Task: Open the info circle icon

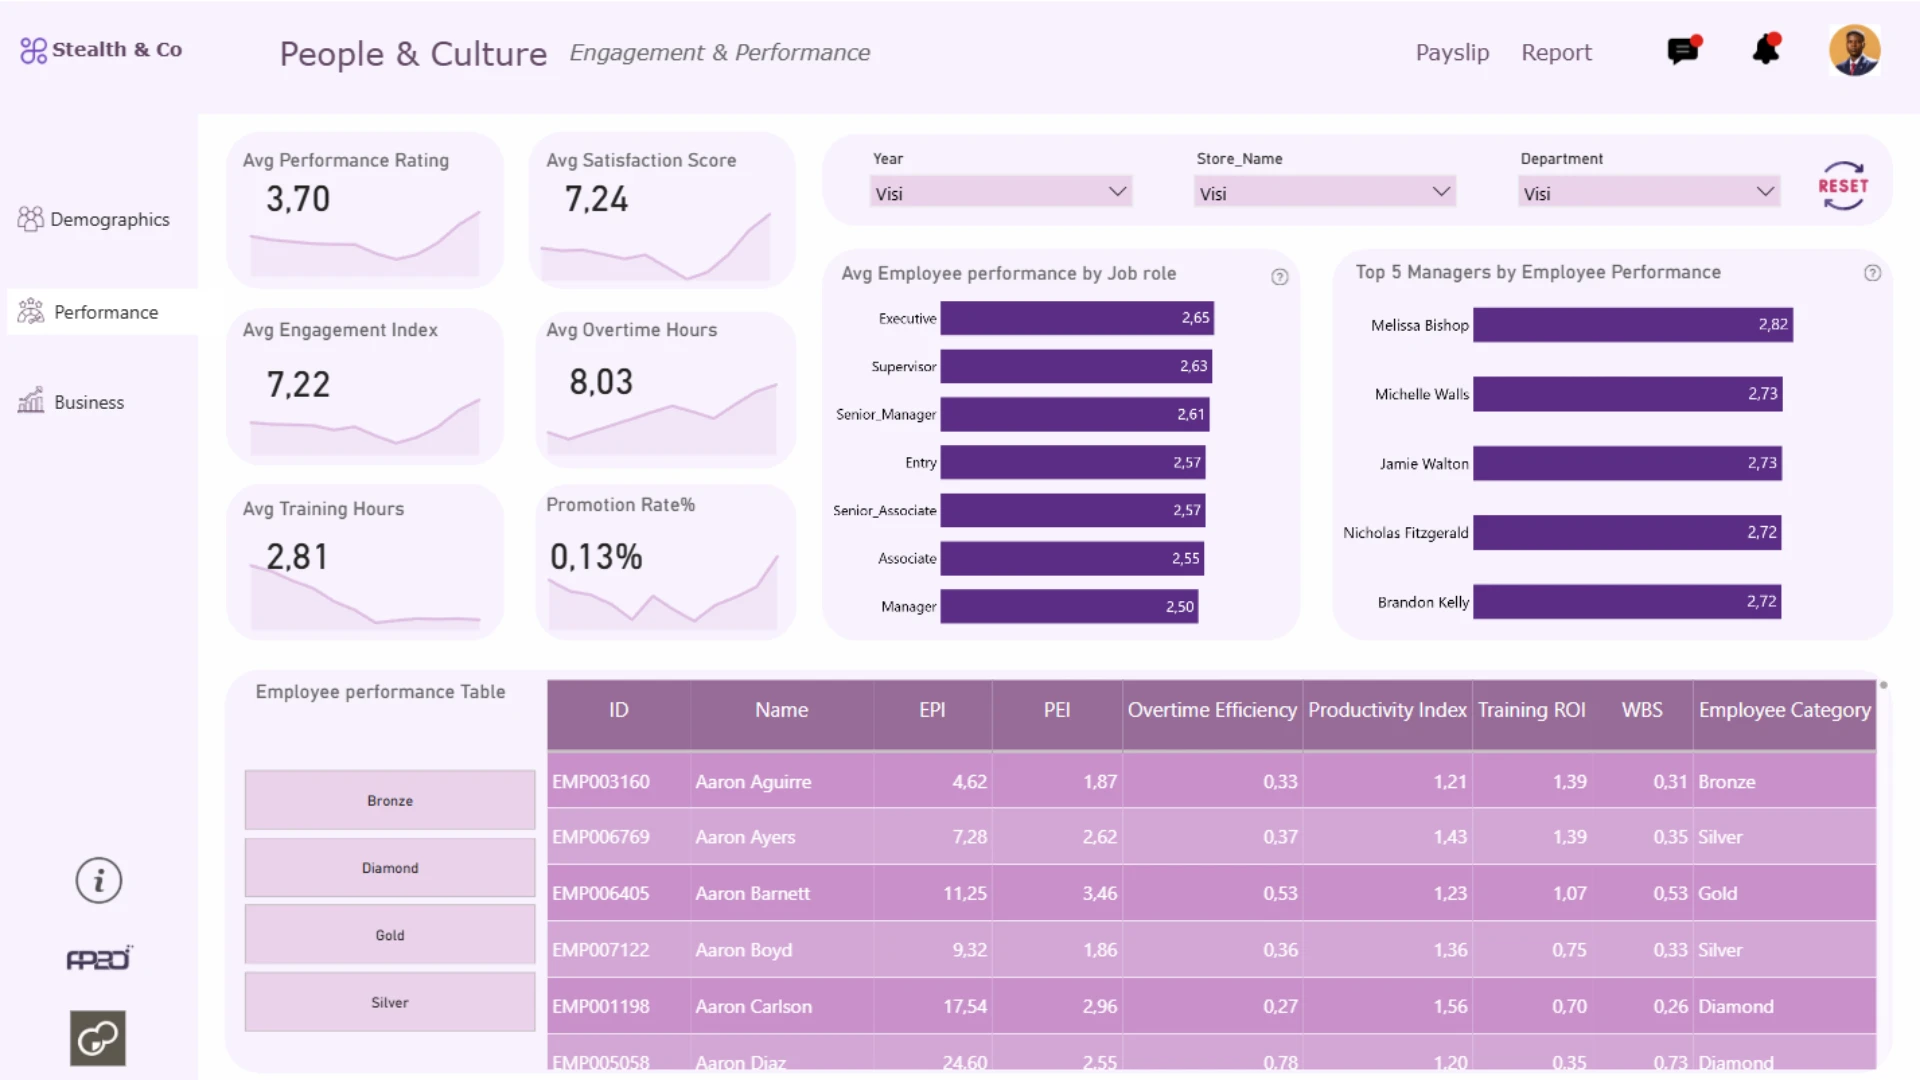Action: [98, 881]
